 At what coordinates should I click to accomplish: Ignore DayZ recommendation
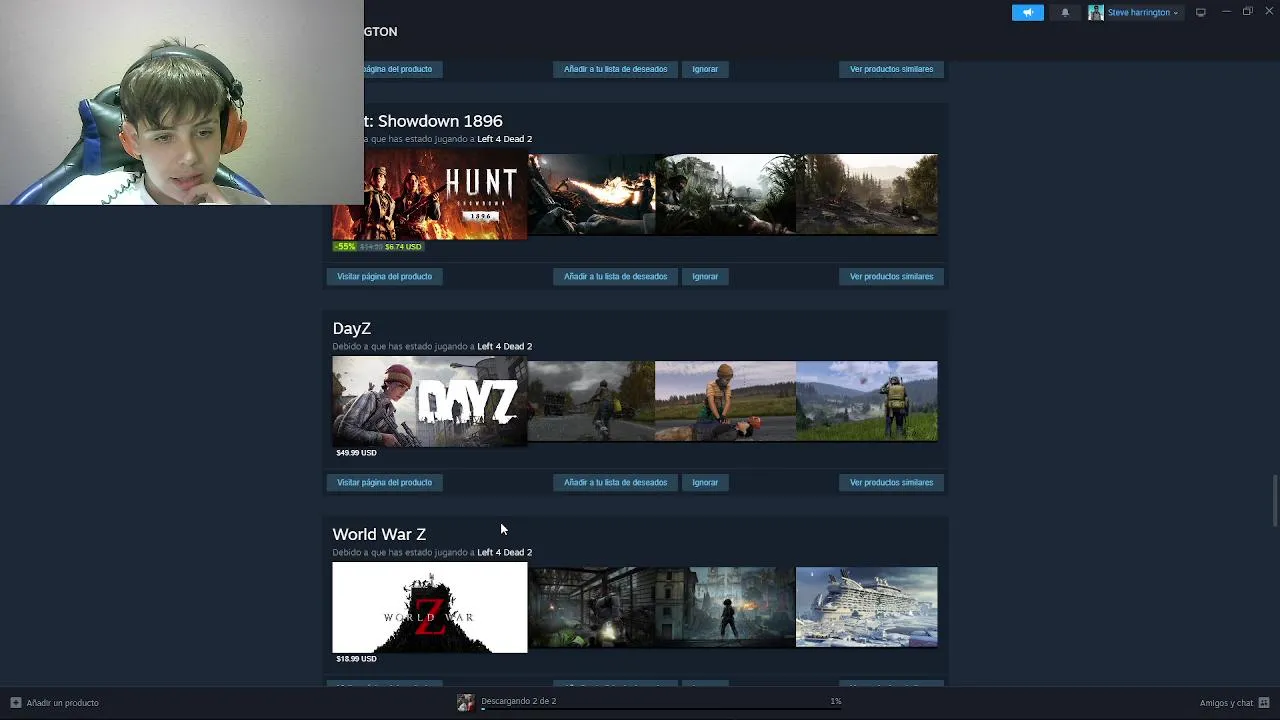click(x=705, y=482)
